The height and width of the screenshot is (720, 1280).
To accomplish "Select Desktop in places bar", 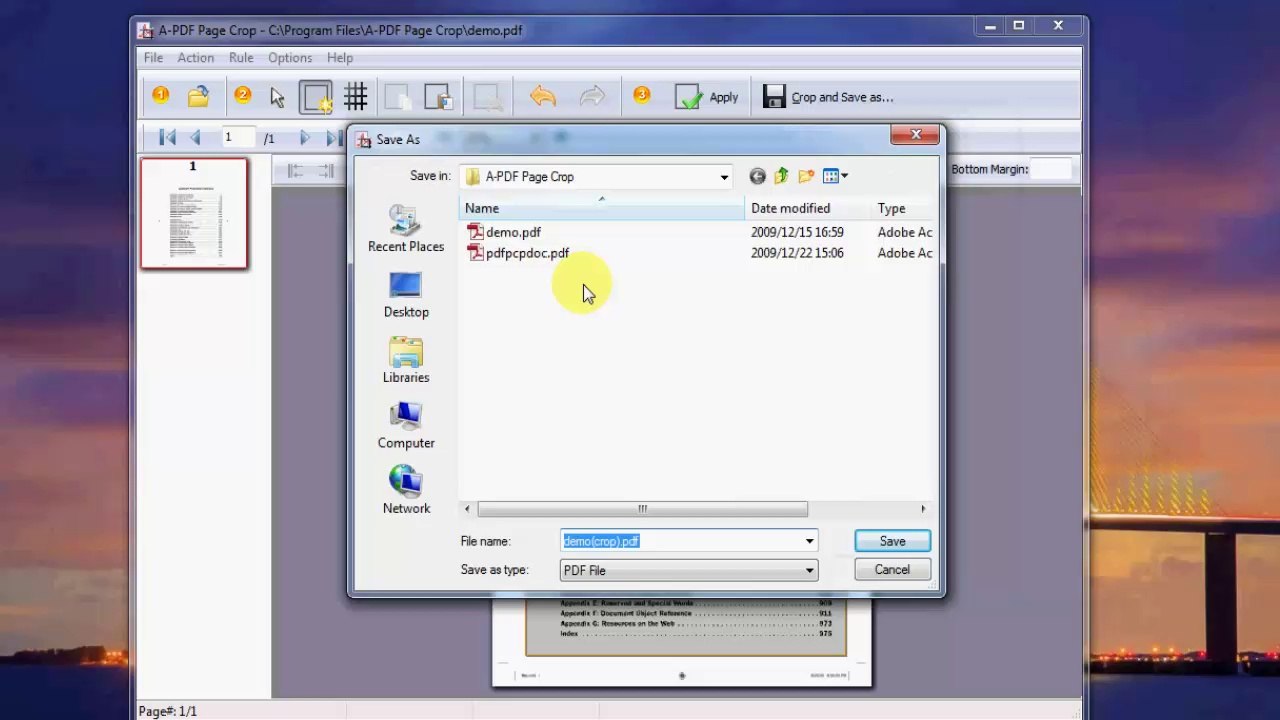I will [x=406, y=295].
